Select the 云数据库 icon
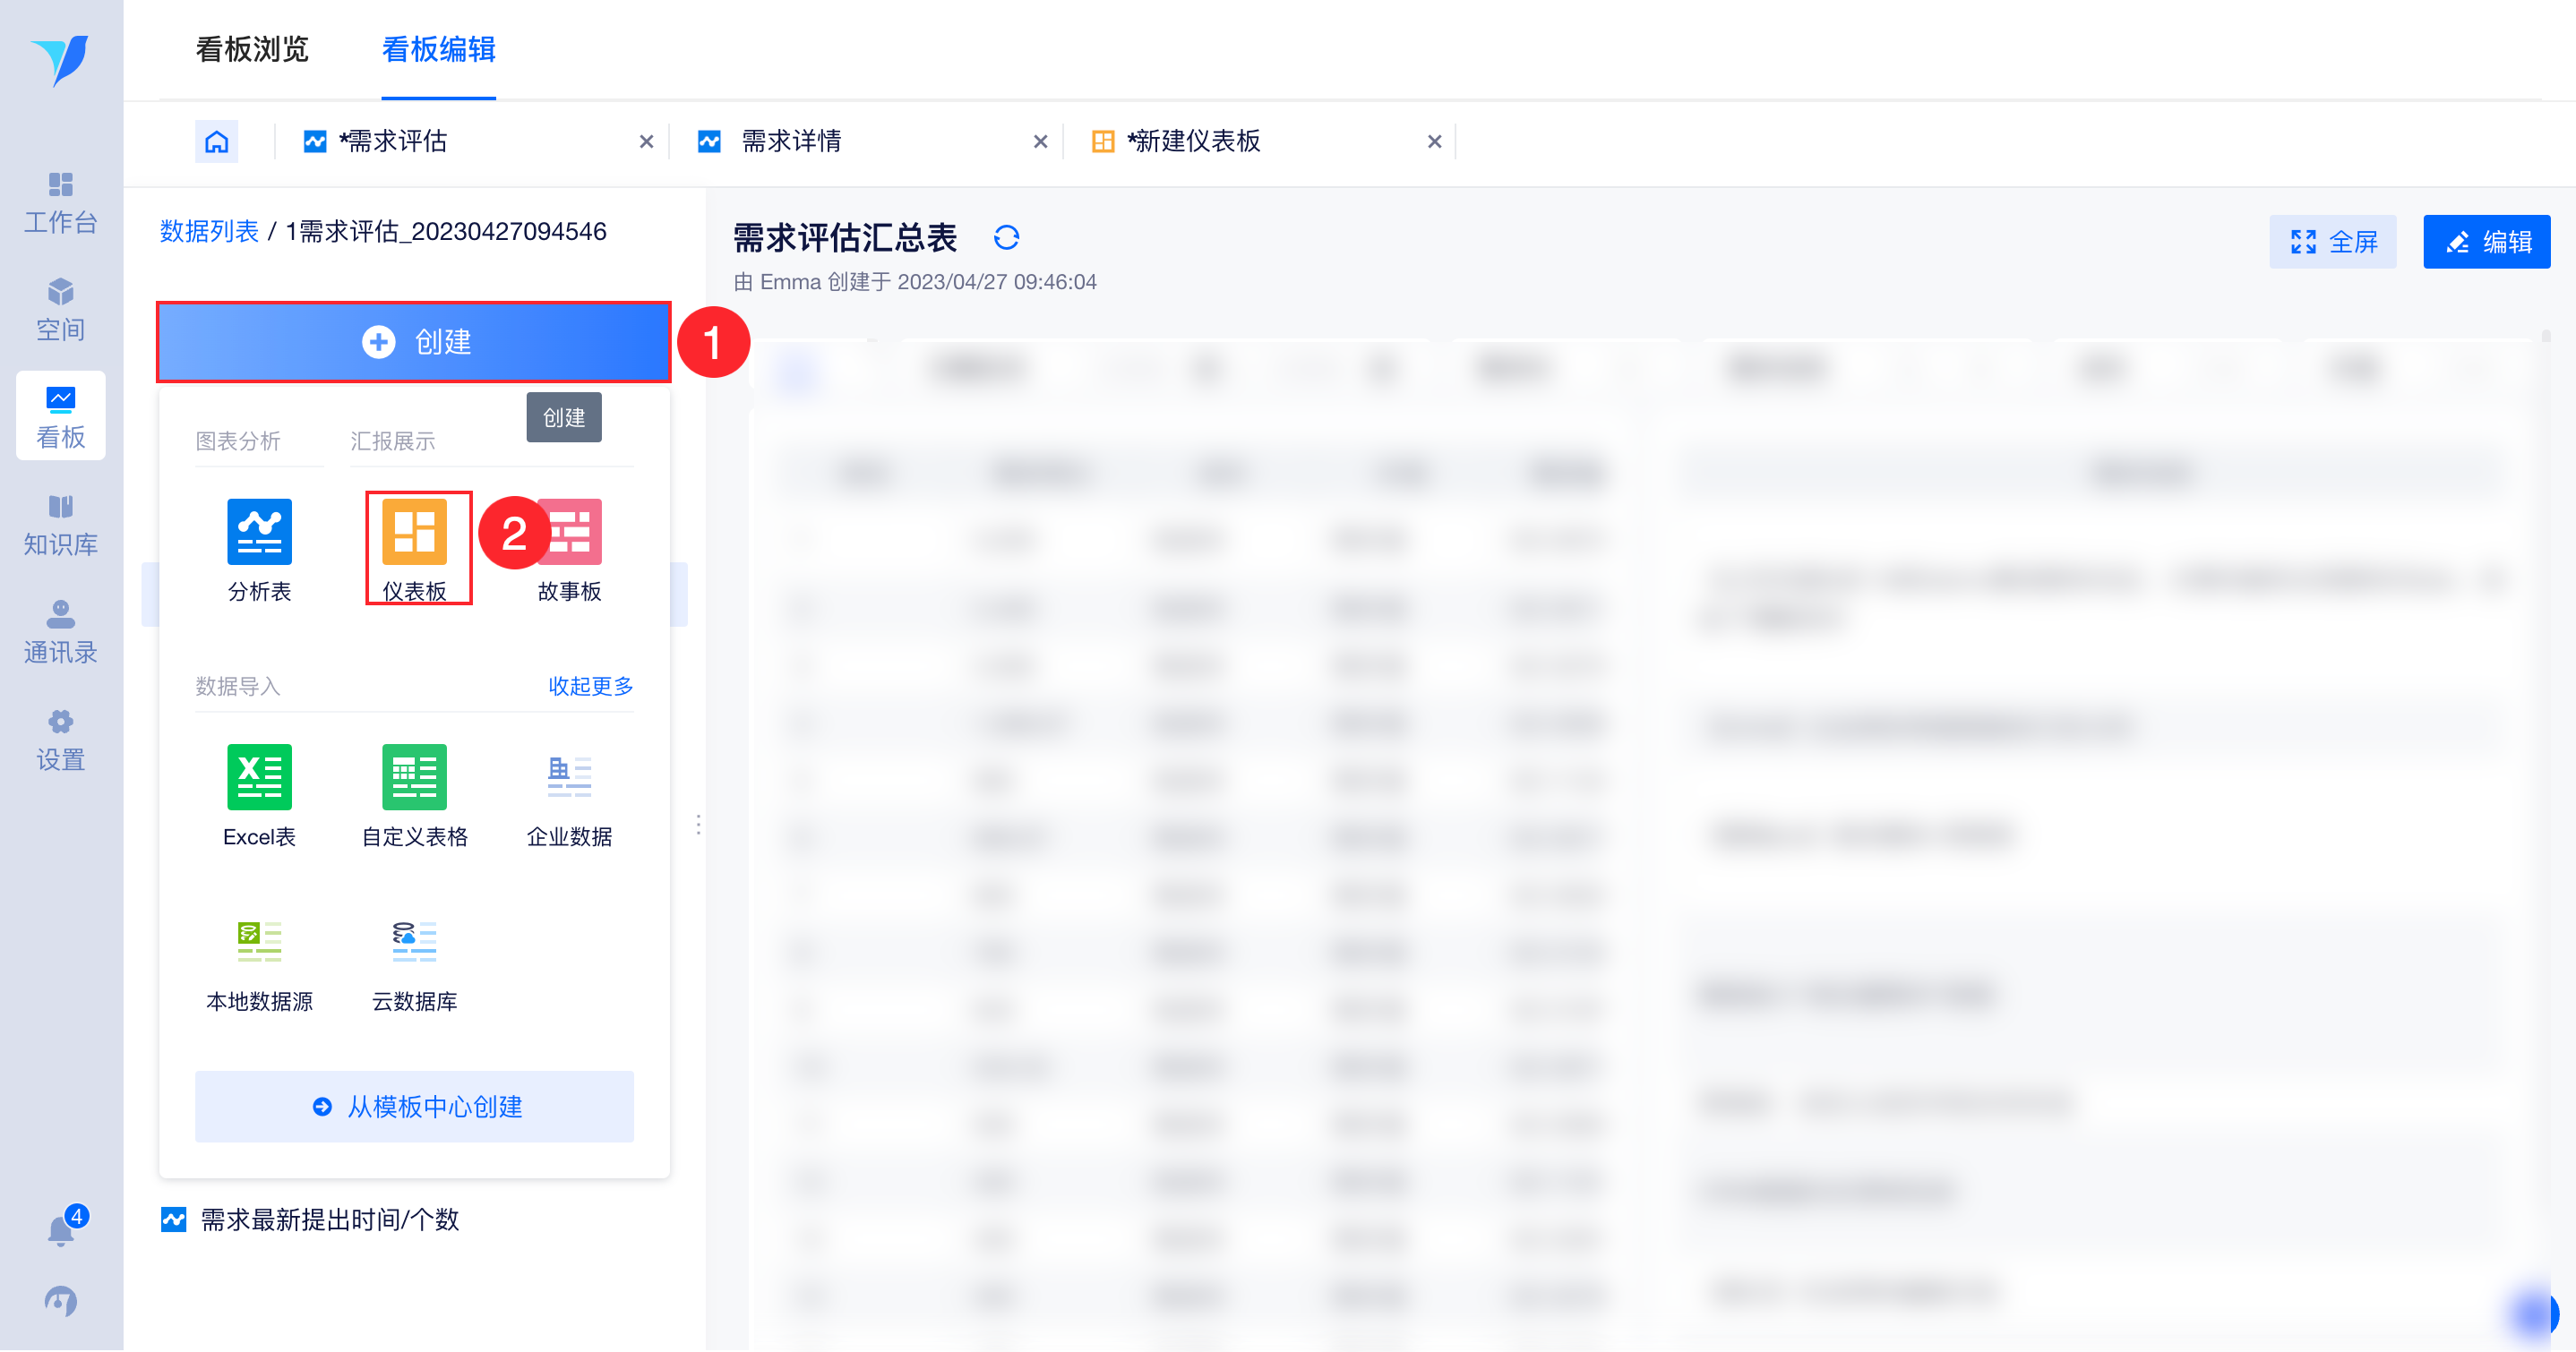2576x1352 pixels. coord(414,942)
